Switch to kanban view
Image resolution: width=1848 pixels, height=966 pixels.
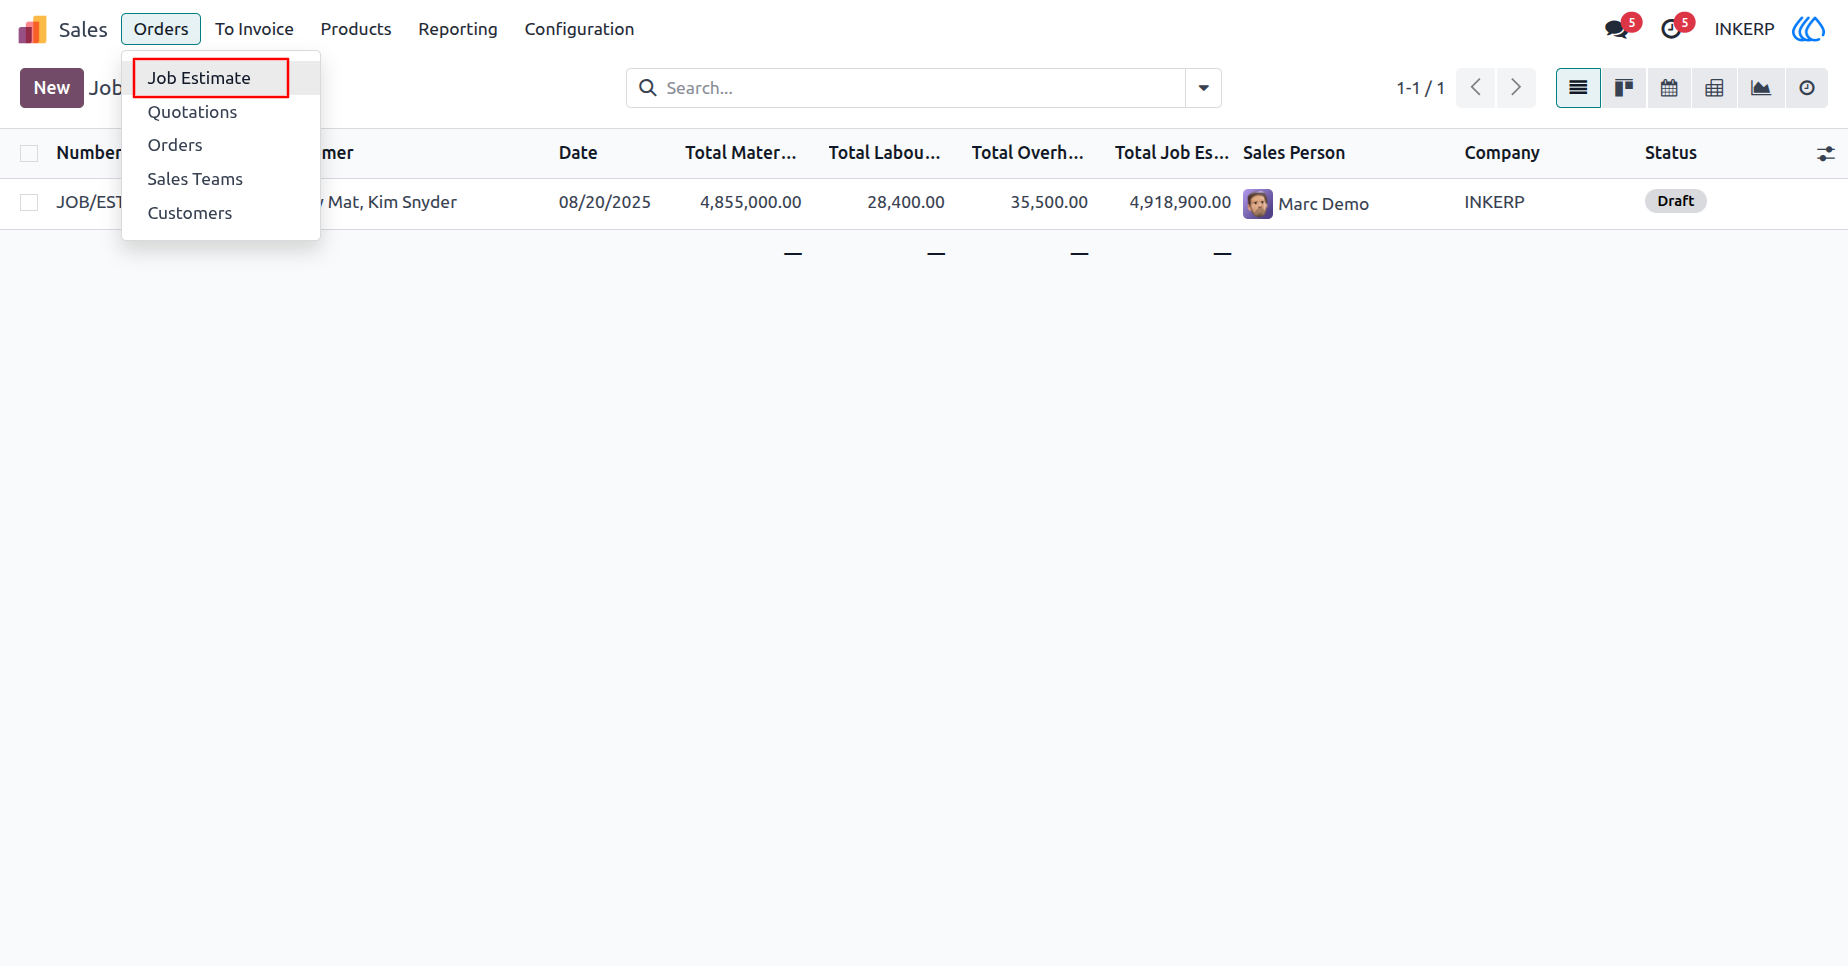1624,88
